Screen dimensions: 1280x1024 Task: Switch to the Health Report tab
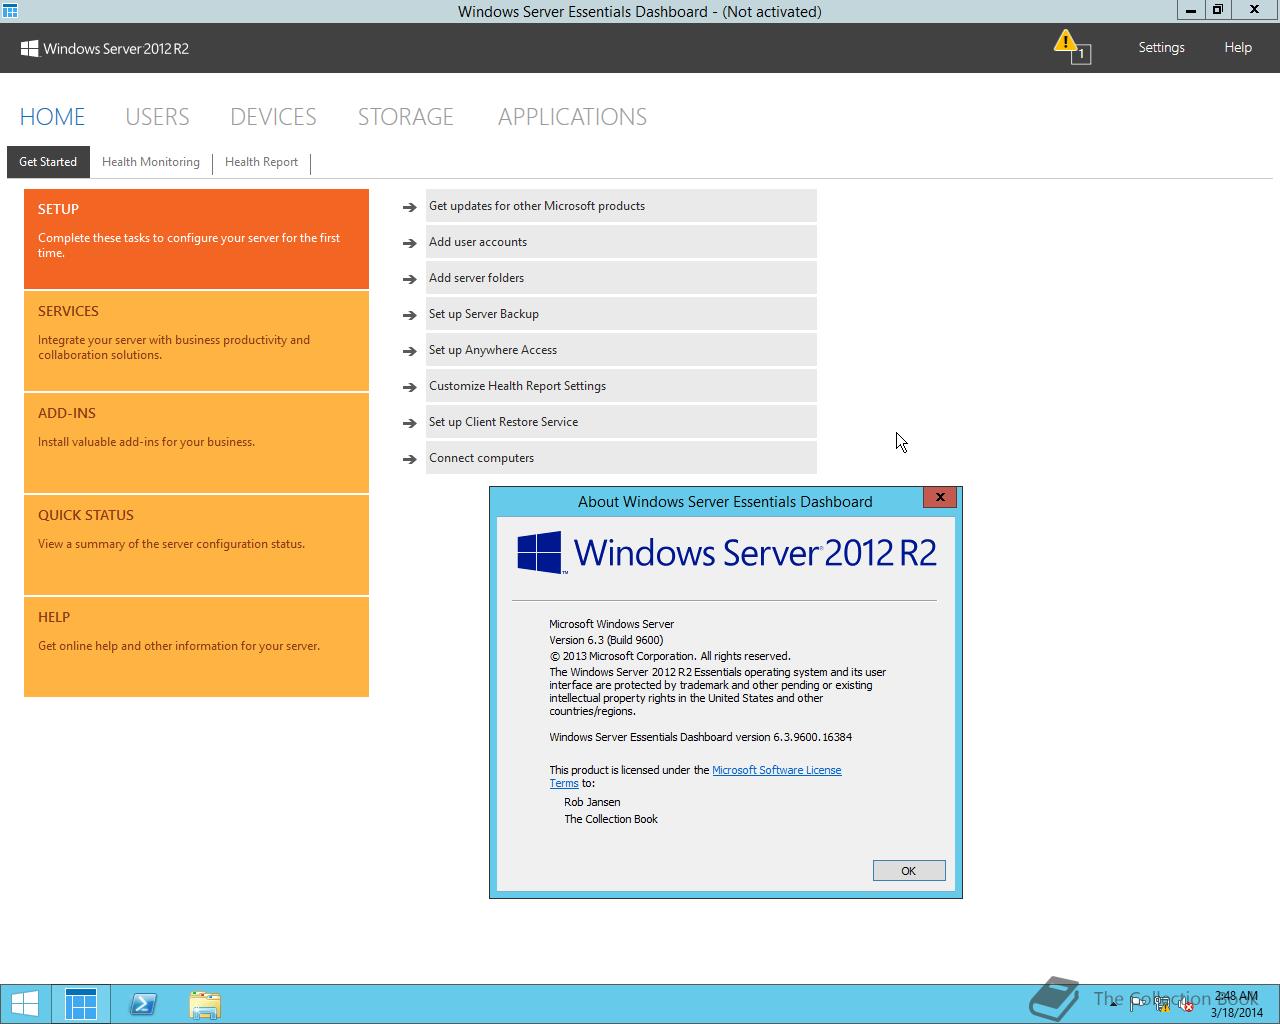(261, 162)
